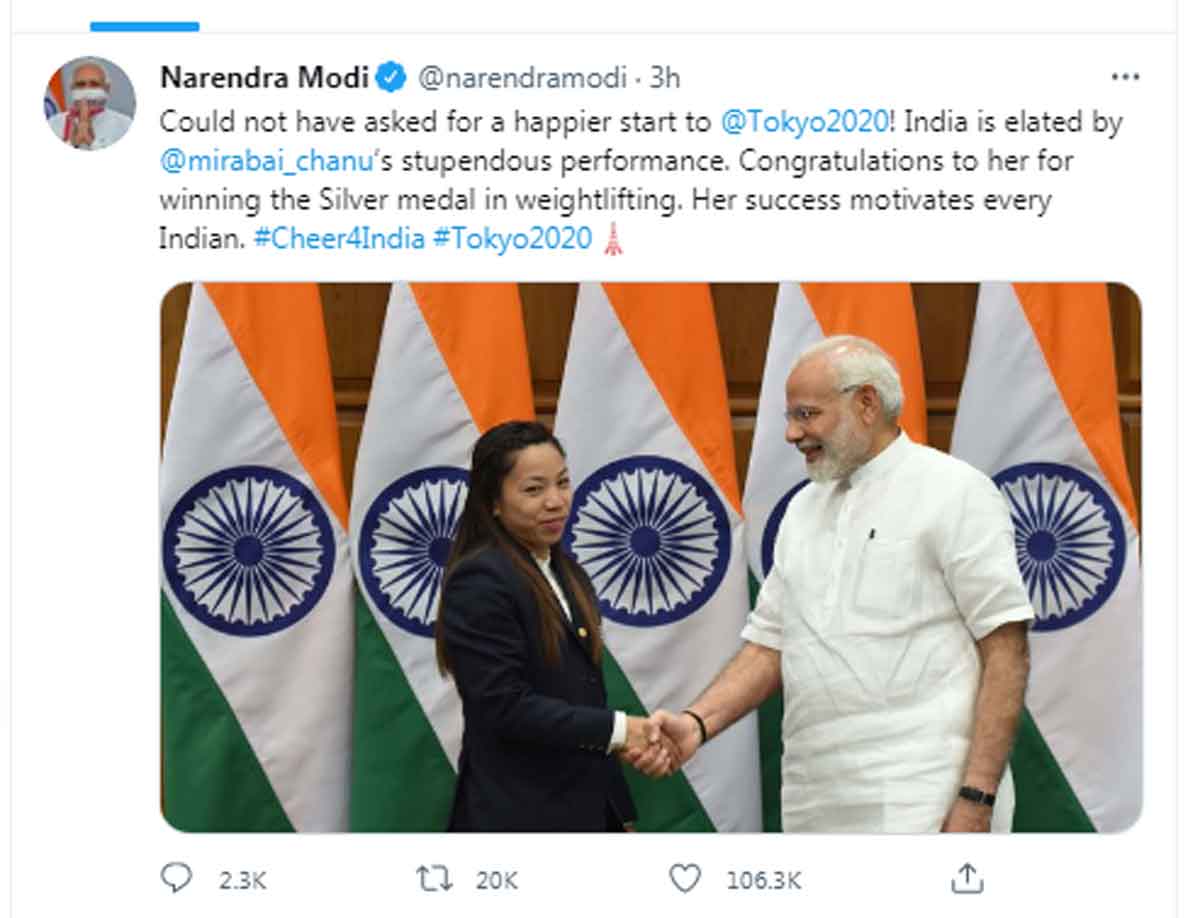Click the reply speech bubble icon
The image size is (1200, 918).
(x=176, y=878)
